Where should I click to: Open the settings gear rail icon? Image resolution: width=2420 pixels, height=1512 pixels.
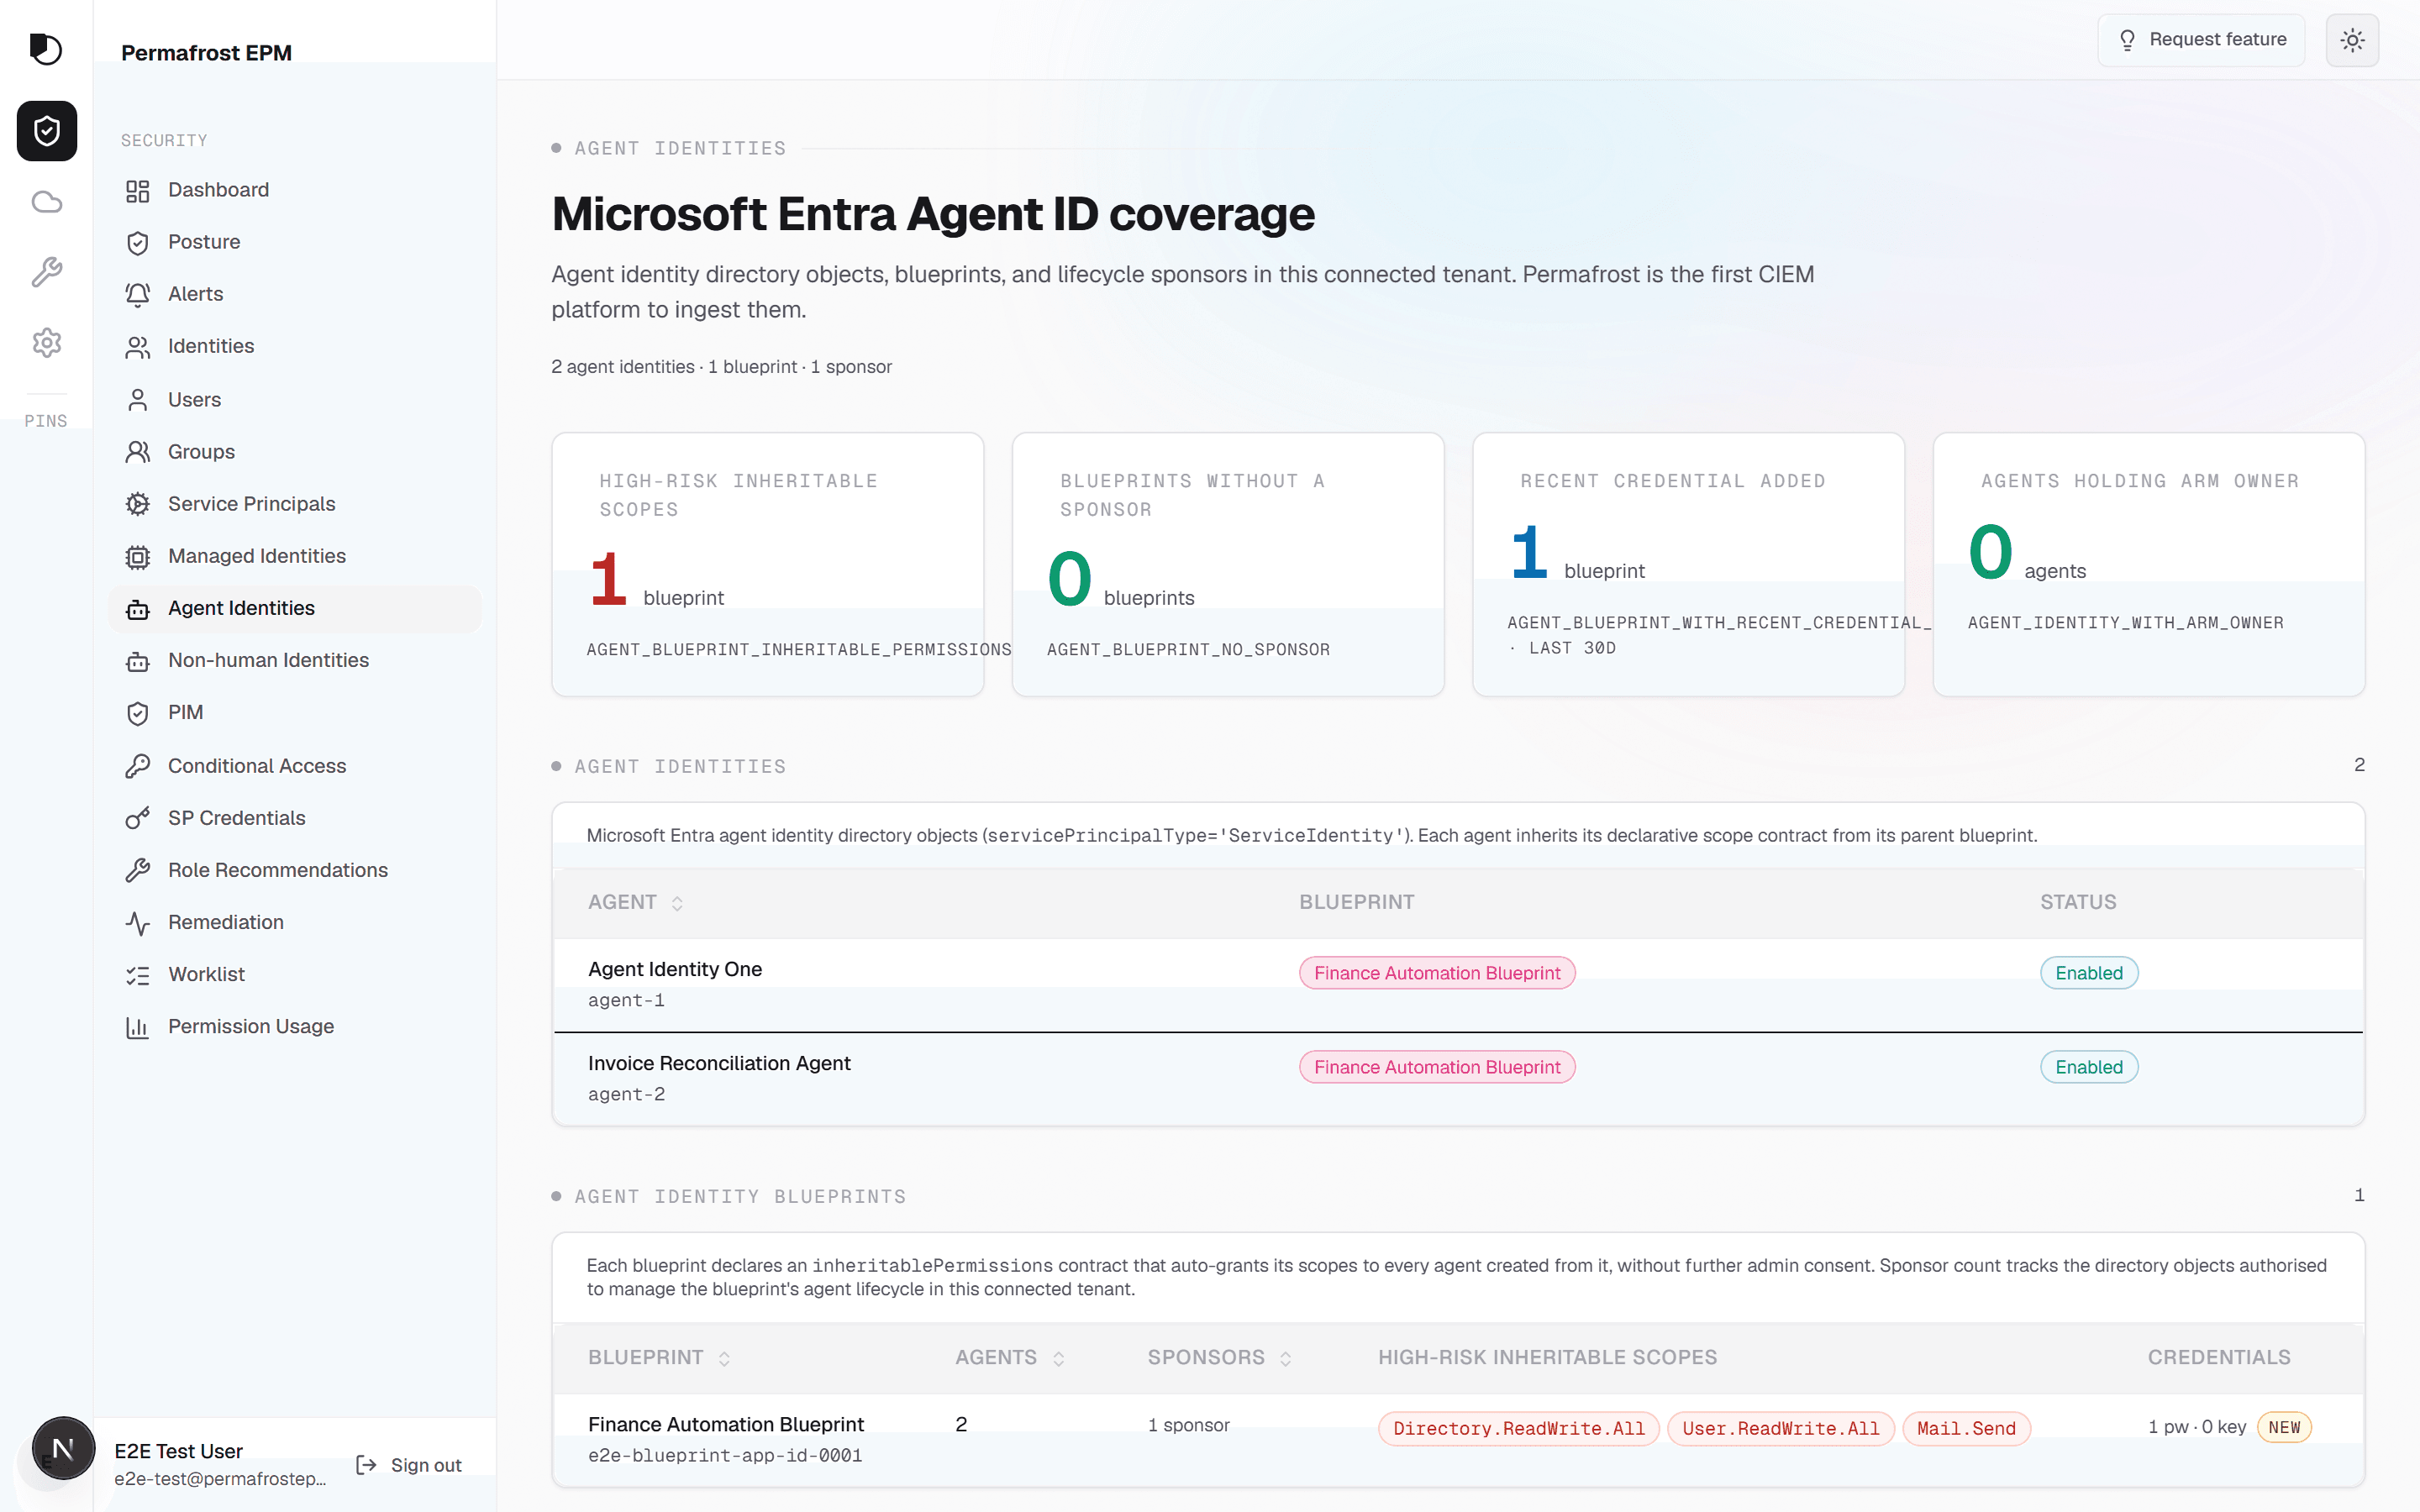46,343
